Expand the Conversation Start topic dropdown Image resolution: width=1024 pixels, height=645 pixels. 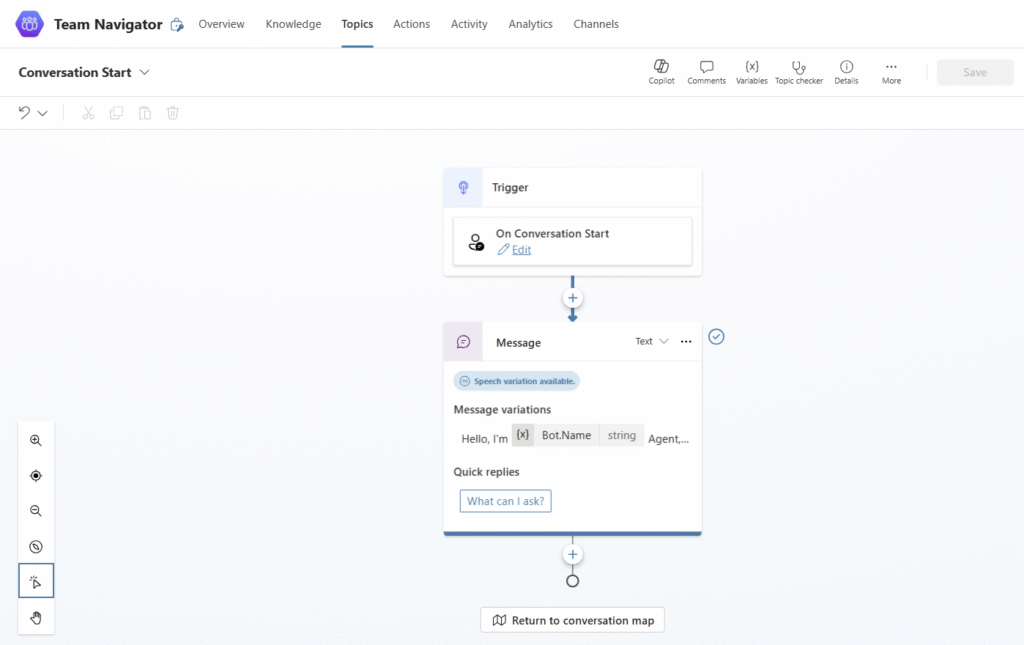[145, 72]
